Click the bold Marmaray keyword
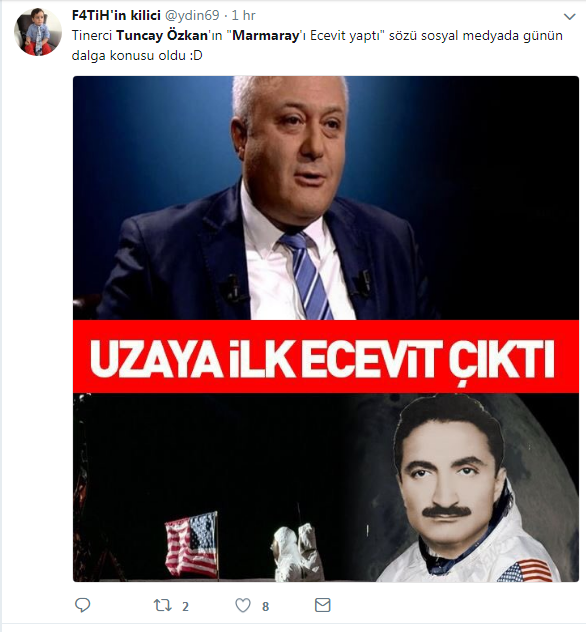586x632 pixels. (x=266, y=35)
